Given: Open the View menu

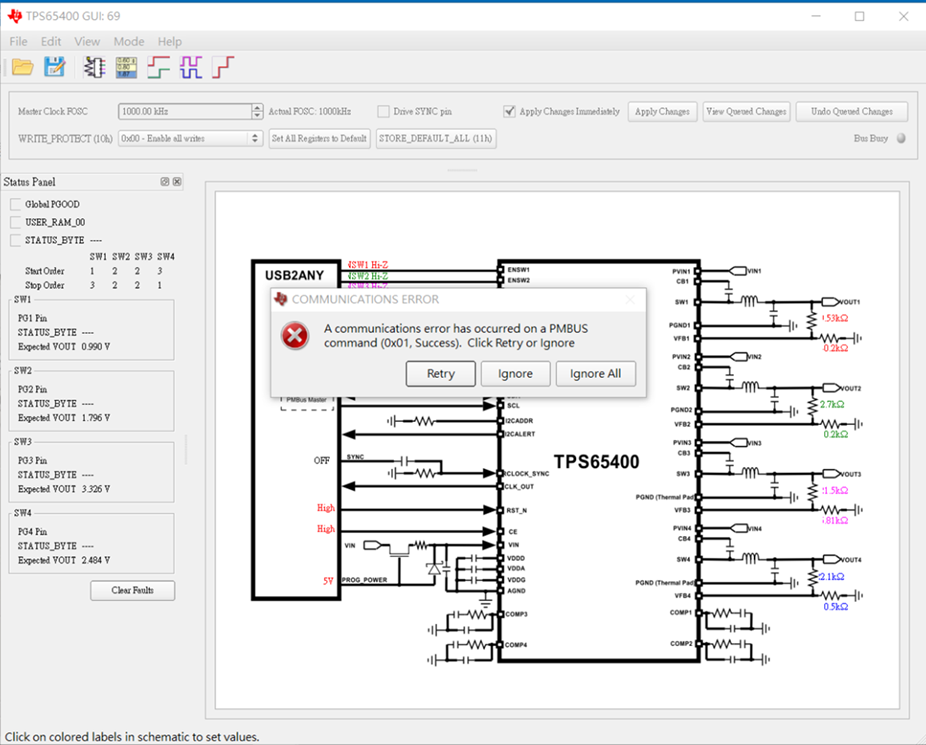Looking at the screenshot, I should (87, 41).
